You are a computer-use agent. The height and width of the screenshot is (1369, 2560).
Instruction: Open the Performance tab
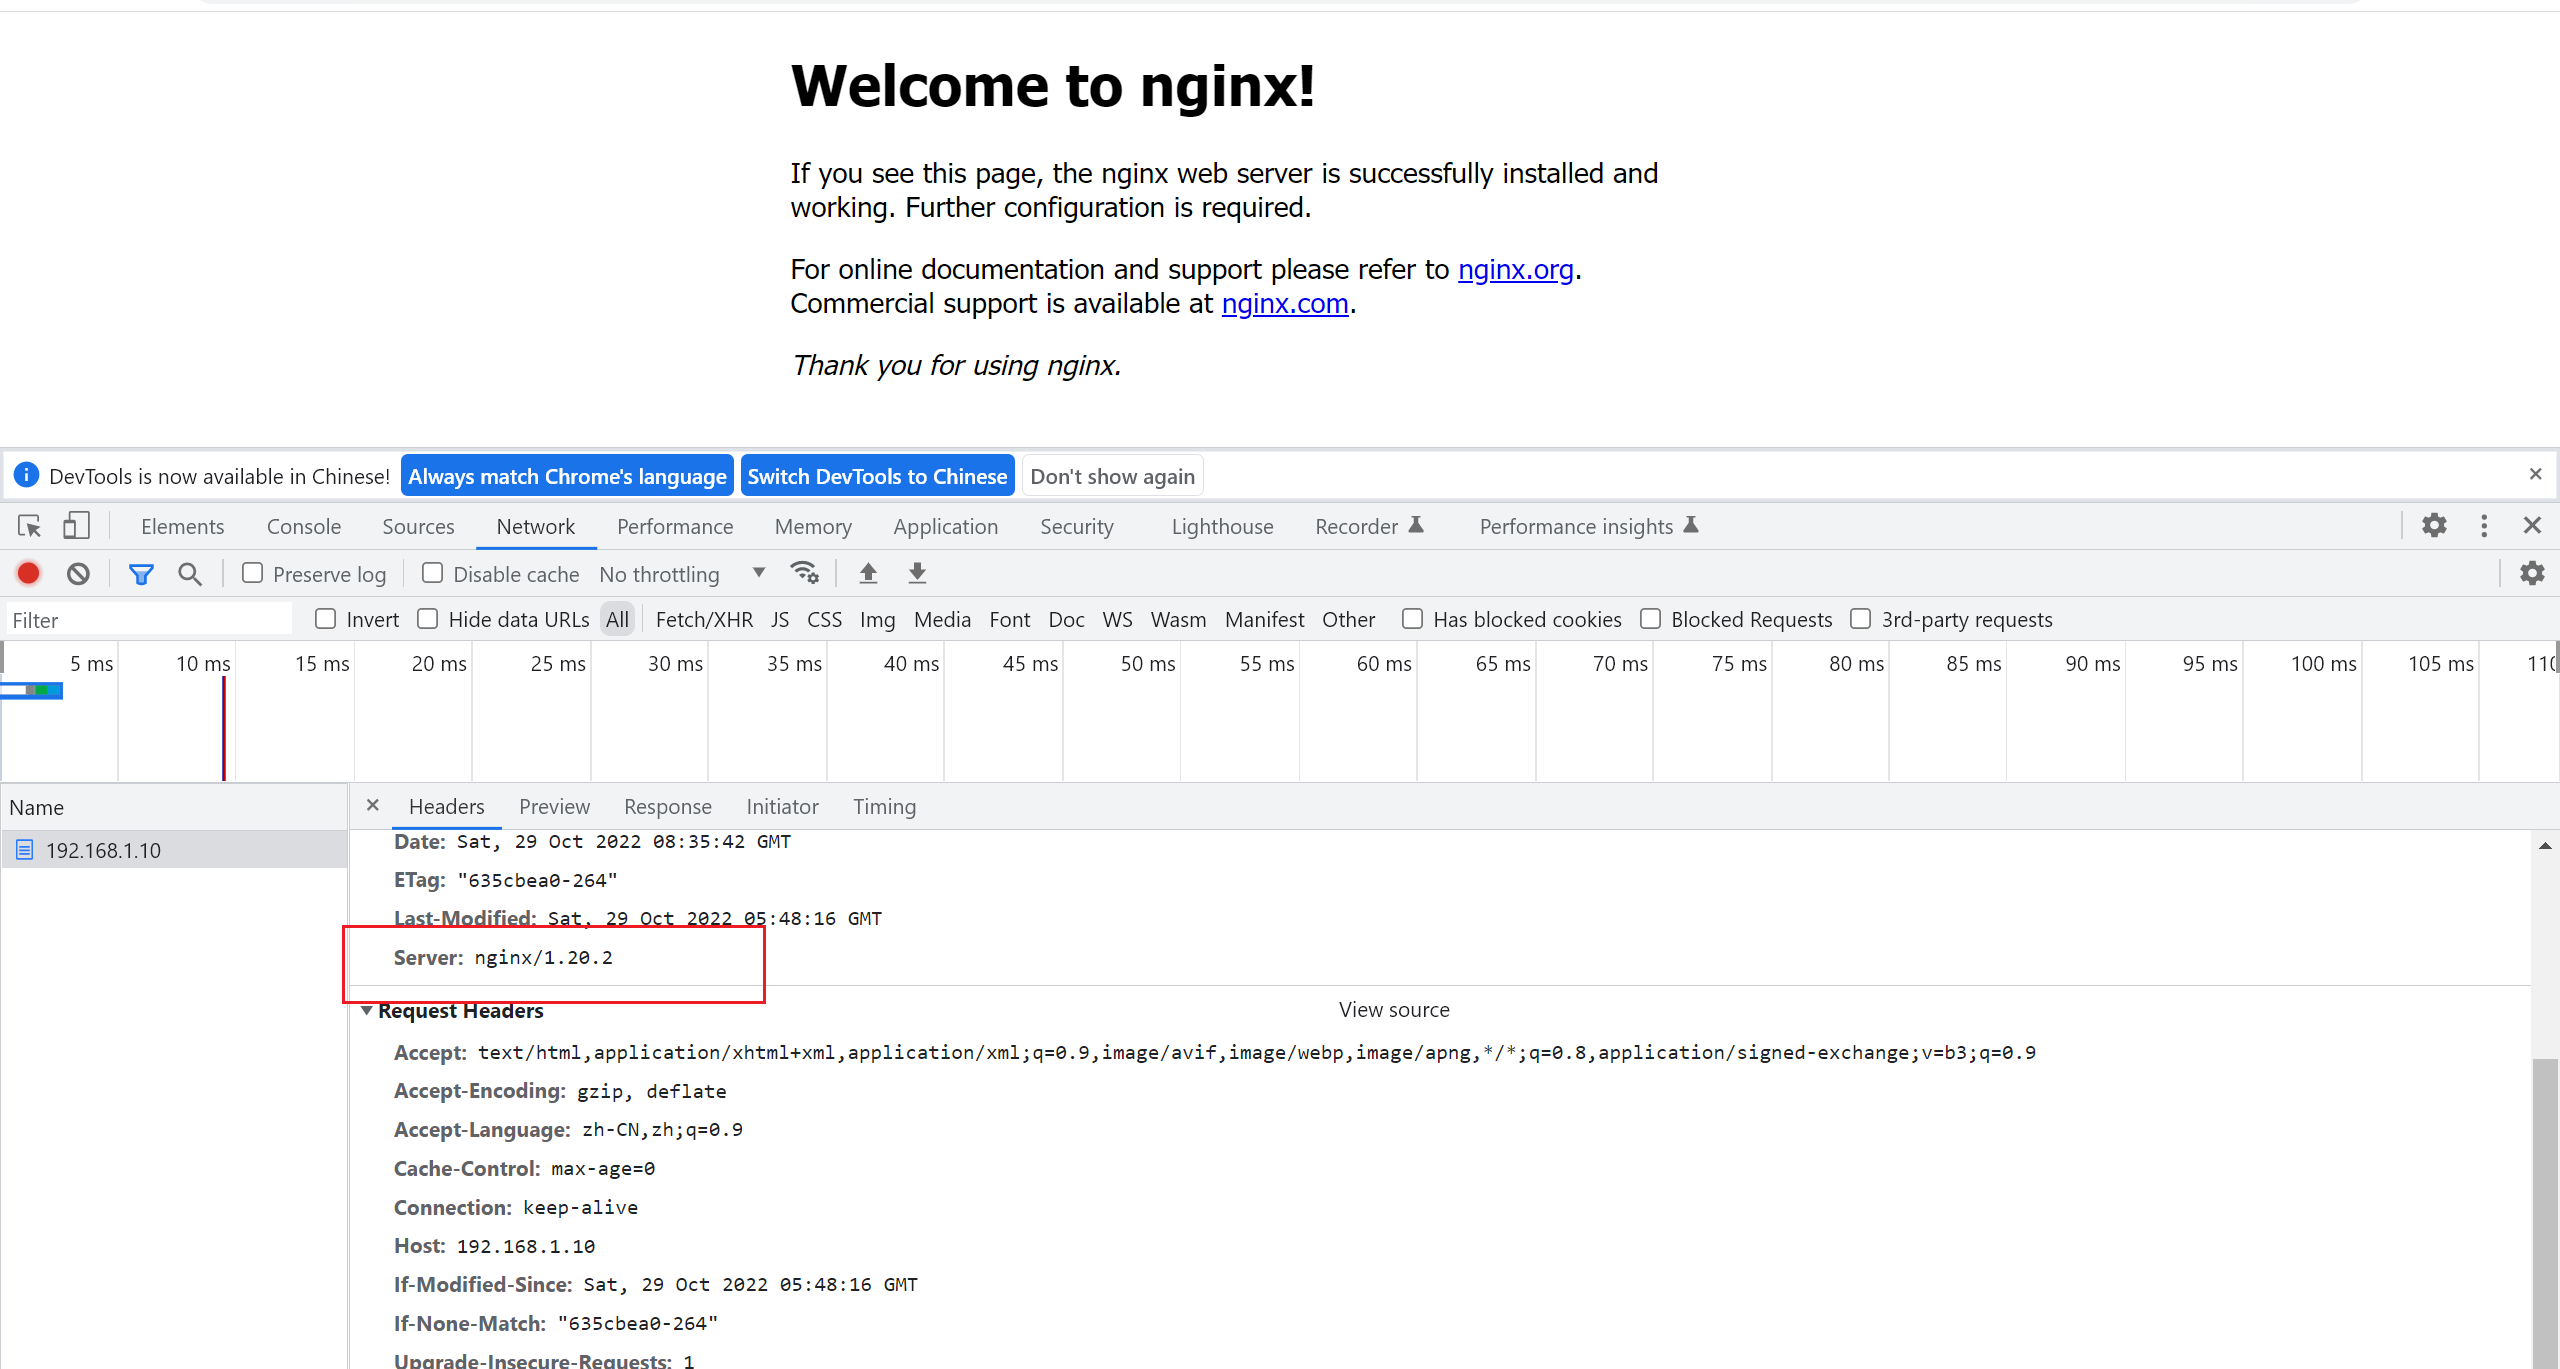tap(675, 527)
